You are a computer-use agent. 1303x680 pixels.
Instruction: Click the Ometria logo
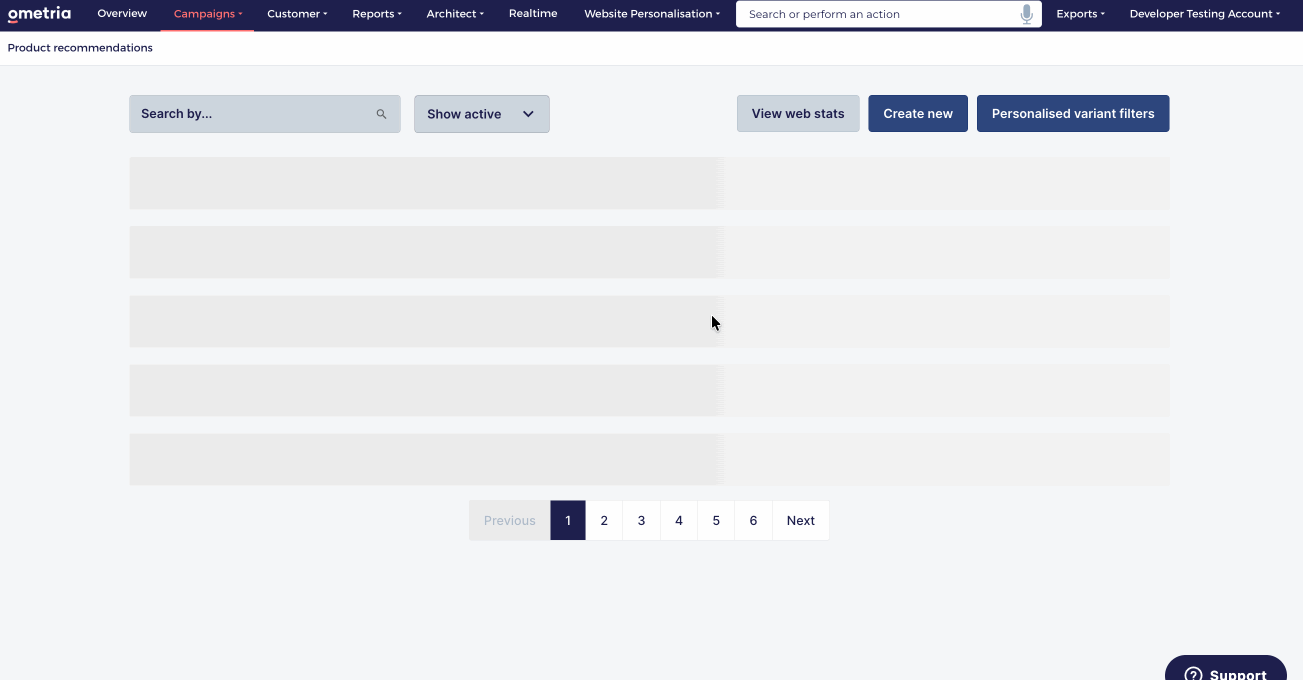point(39,14)
